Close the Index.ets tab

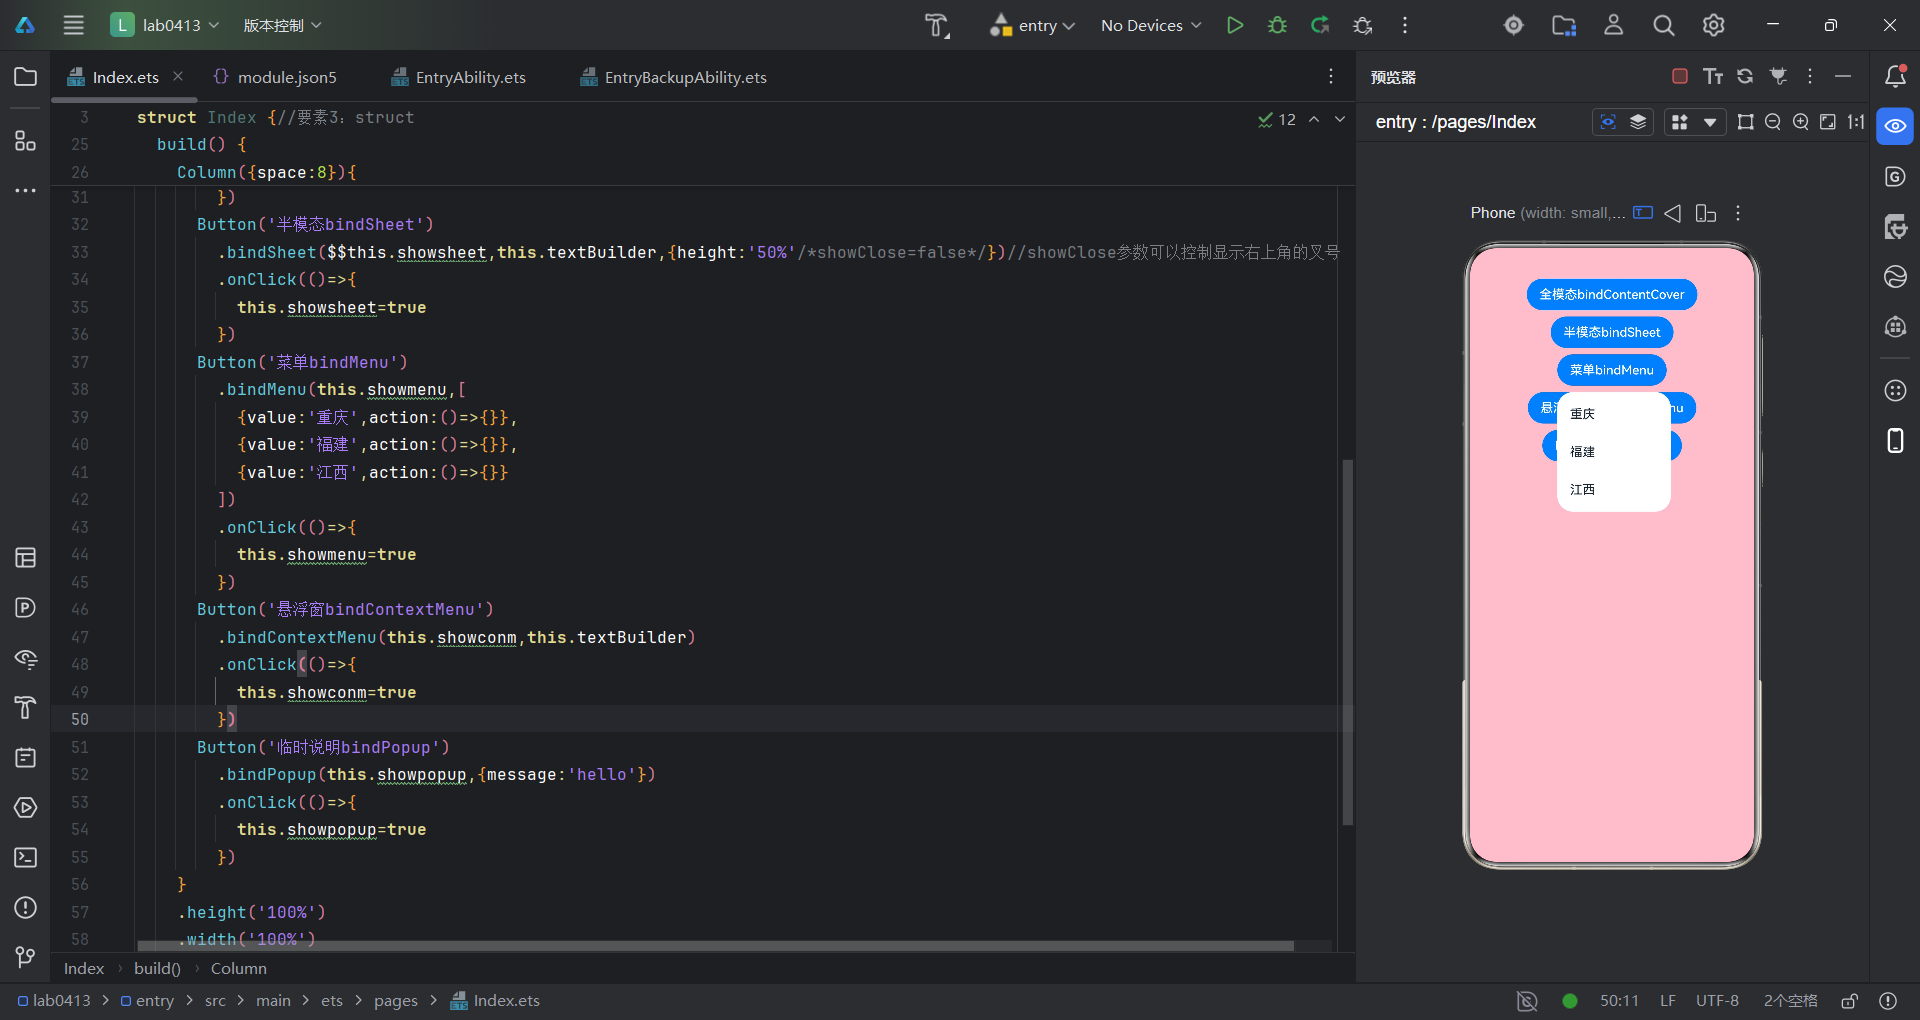pyautogui.click(x=178, y=76)
